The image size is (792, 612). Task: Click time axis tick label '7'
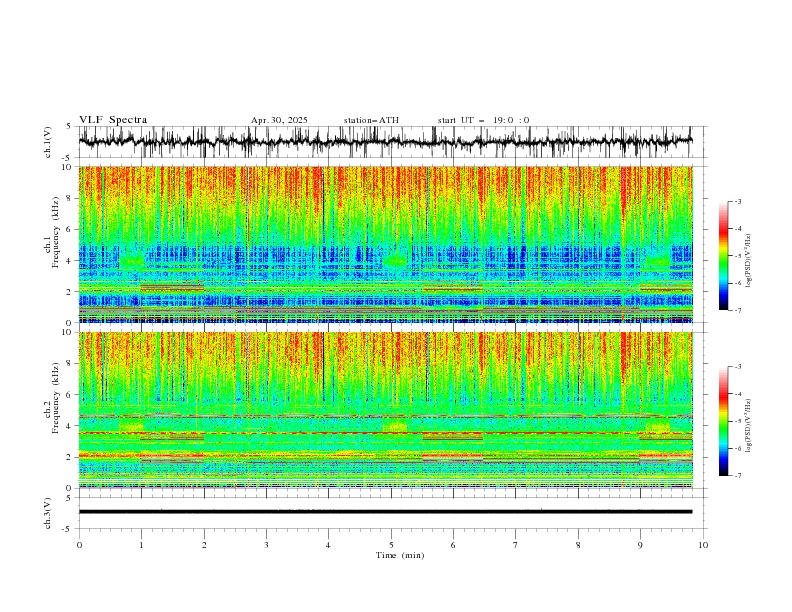[516, 545]
